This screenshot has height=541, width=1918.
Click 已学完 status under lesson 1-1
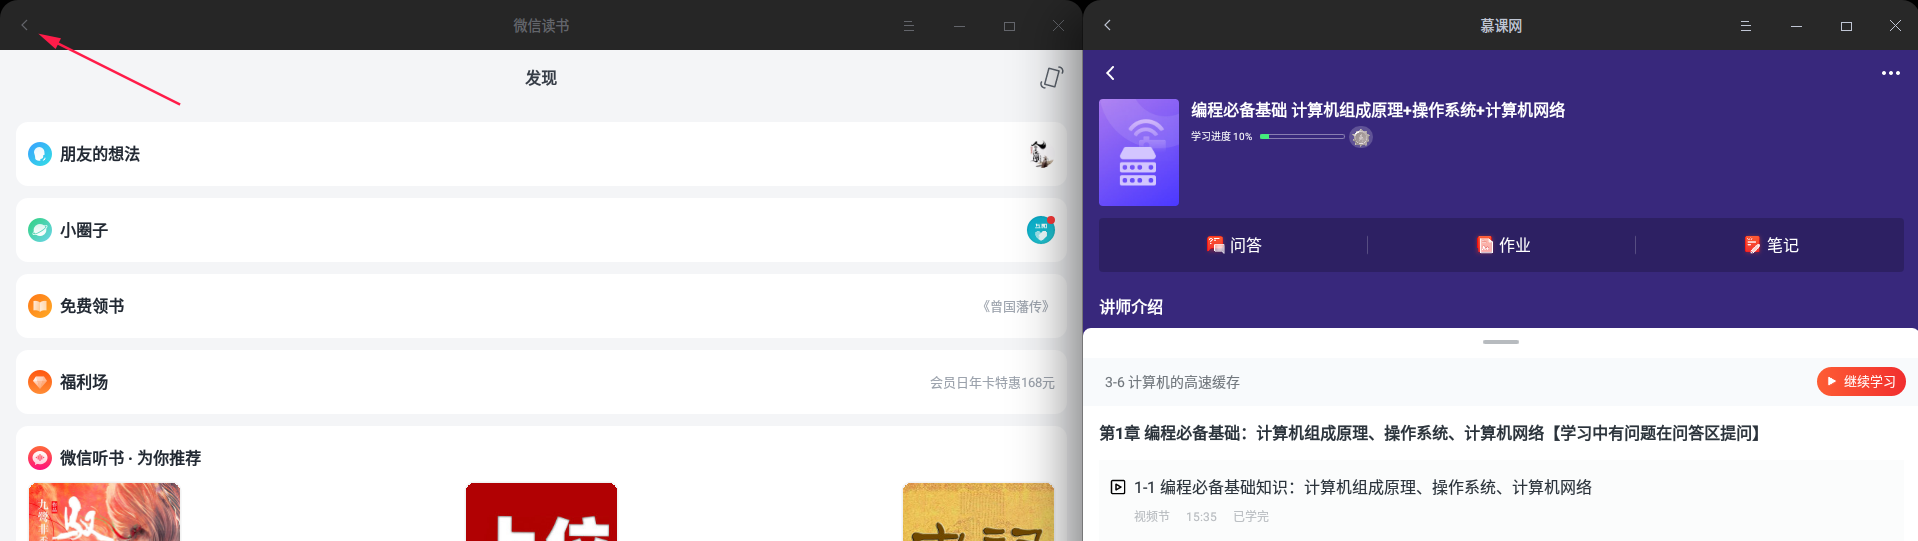tap(1251, 517)
